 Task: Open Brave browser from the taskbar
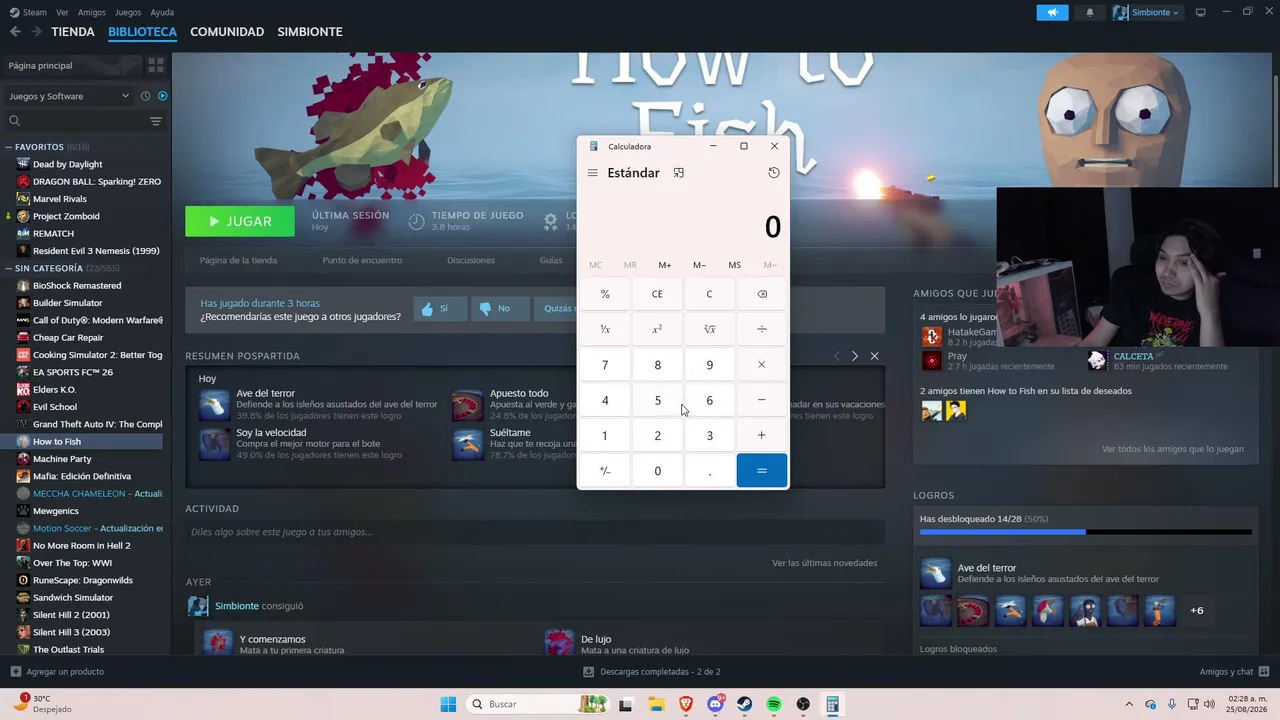[x=686, y=704]
